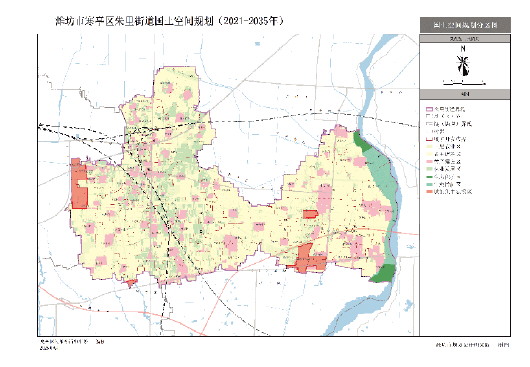Click the map scale bar under compass
530x367 pixels.
coord(464,82)
